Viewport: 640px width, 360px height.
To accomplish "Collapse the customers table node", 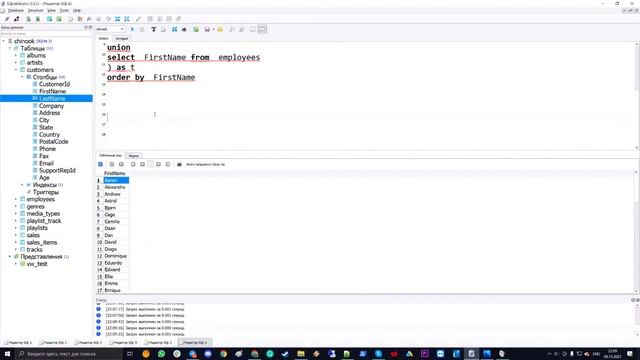I will point(16,70).
